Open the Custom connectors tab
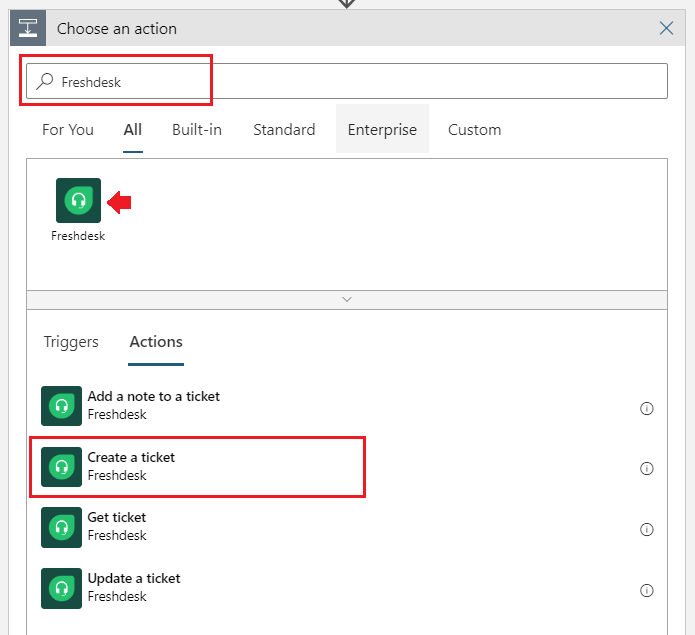Screen dimensions: 695x635 pos(474,130)
